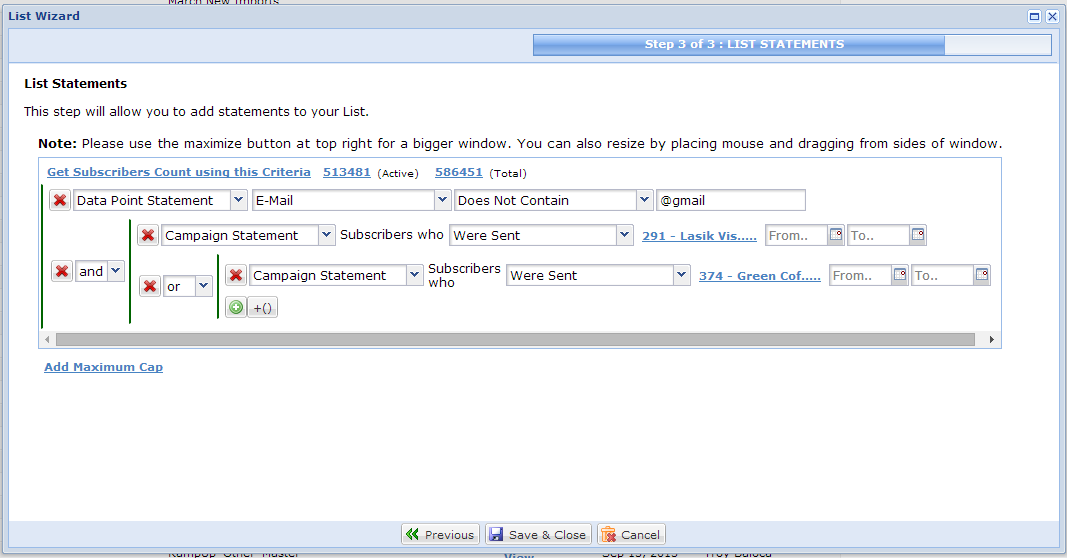
Task: Remove the 'or' group with red X
Action: tap(150, 286)
